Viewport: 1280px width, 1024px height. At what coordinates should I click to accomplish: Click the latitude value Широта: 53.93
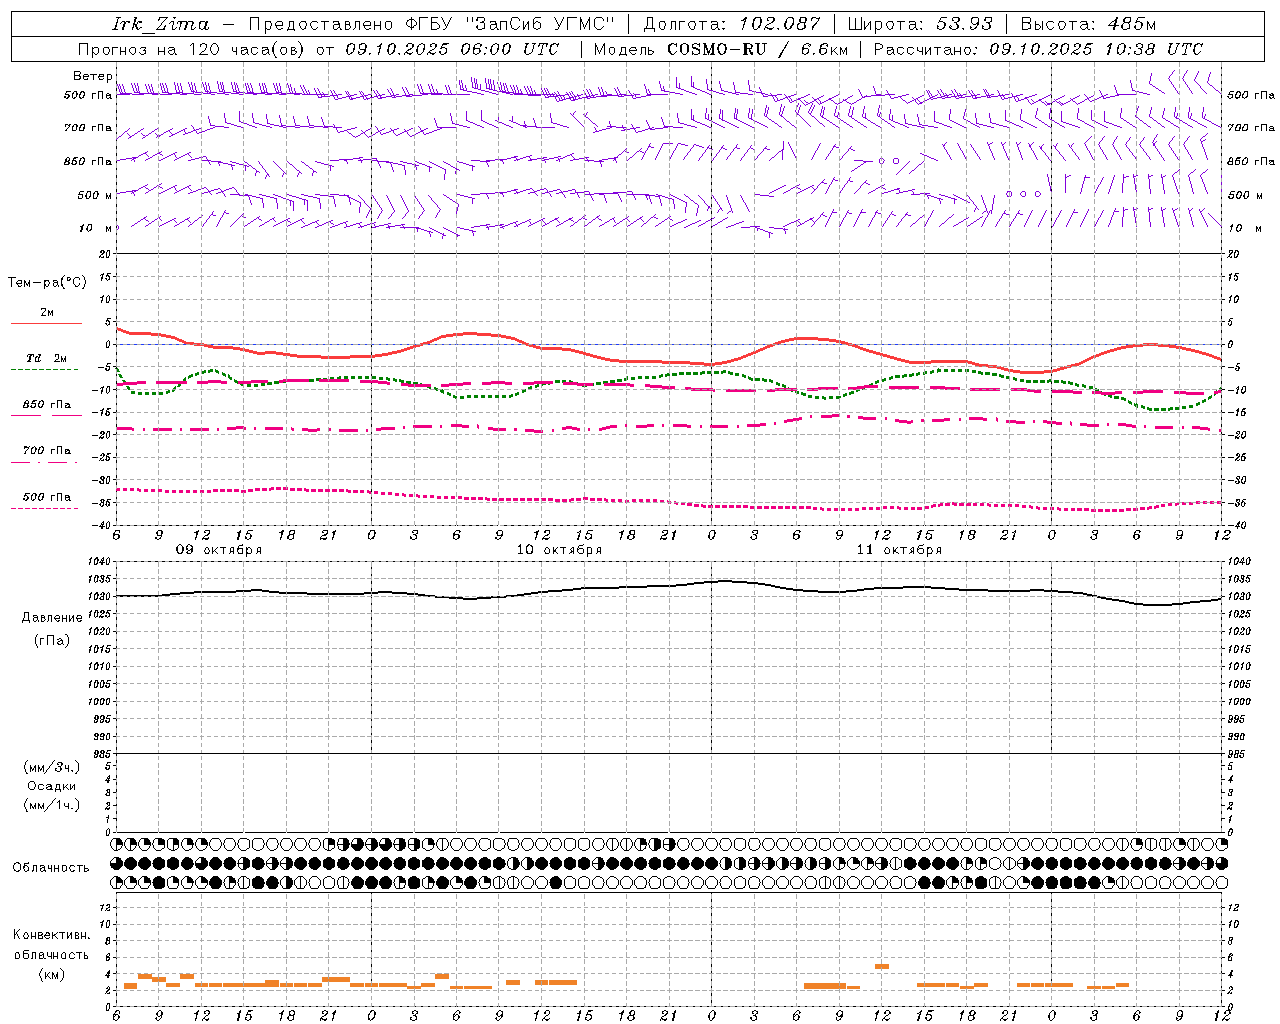[x=920, y=24]
